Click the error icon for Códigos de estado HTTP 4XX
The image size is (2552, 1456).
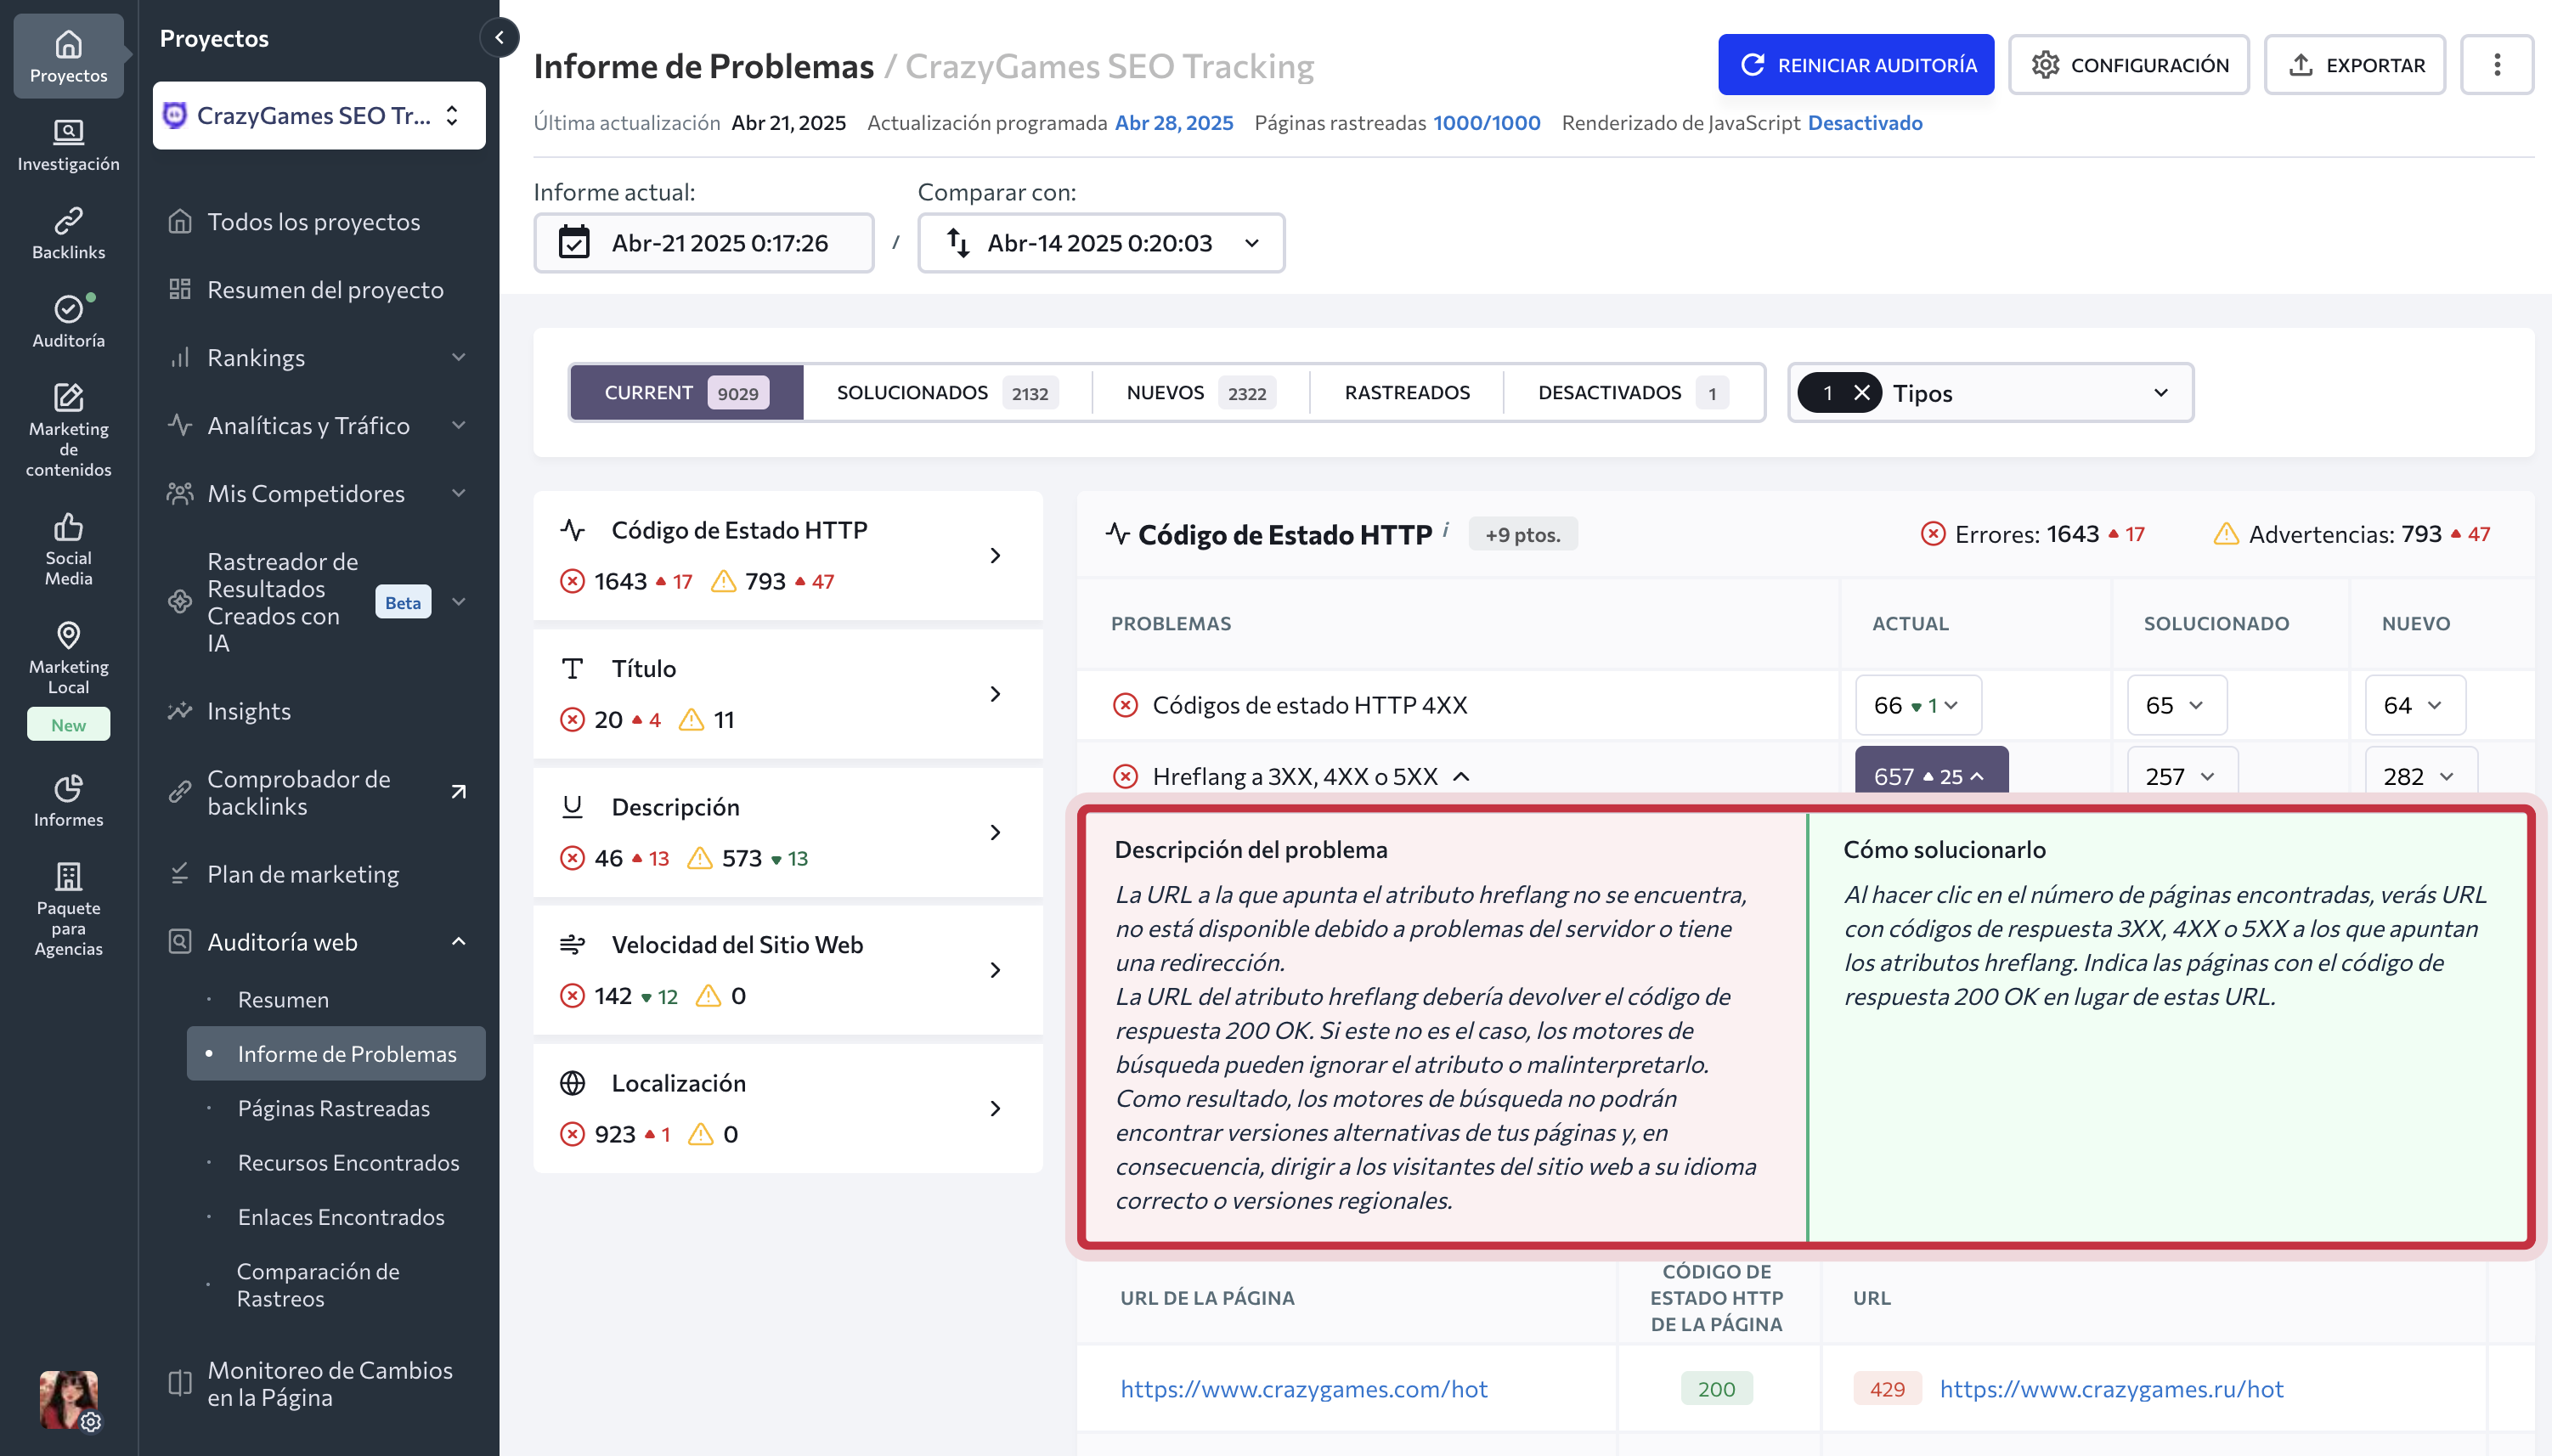[x=1125, y=705]
